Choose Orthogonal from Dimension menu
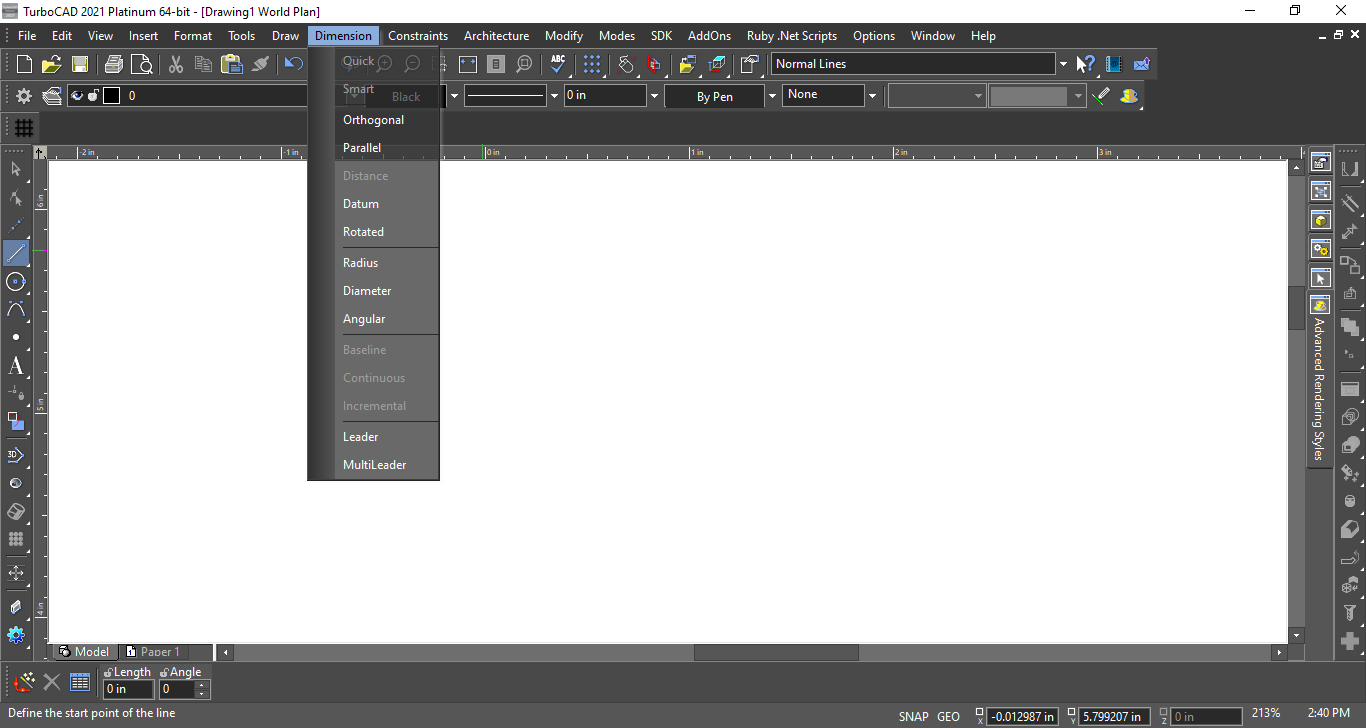Screen dimensions: 1366x728 coord(374,120)
